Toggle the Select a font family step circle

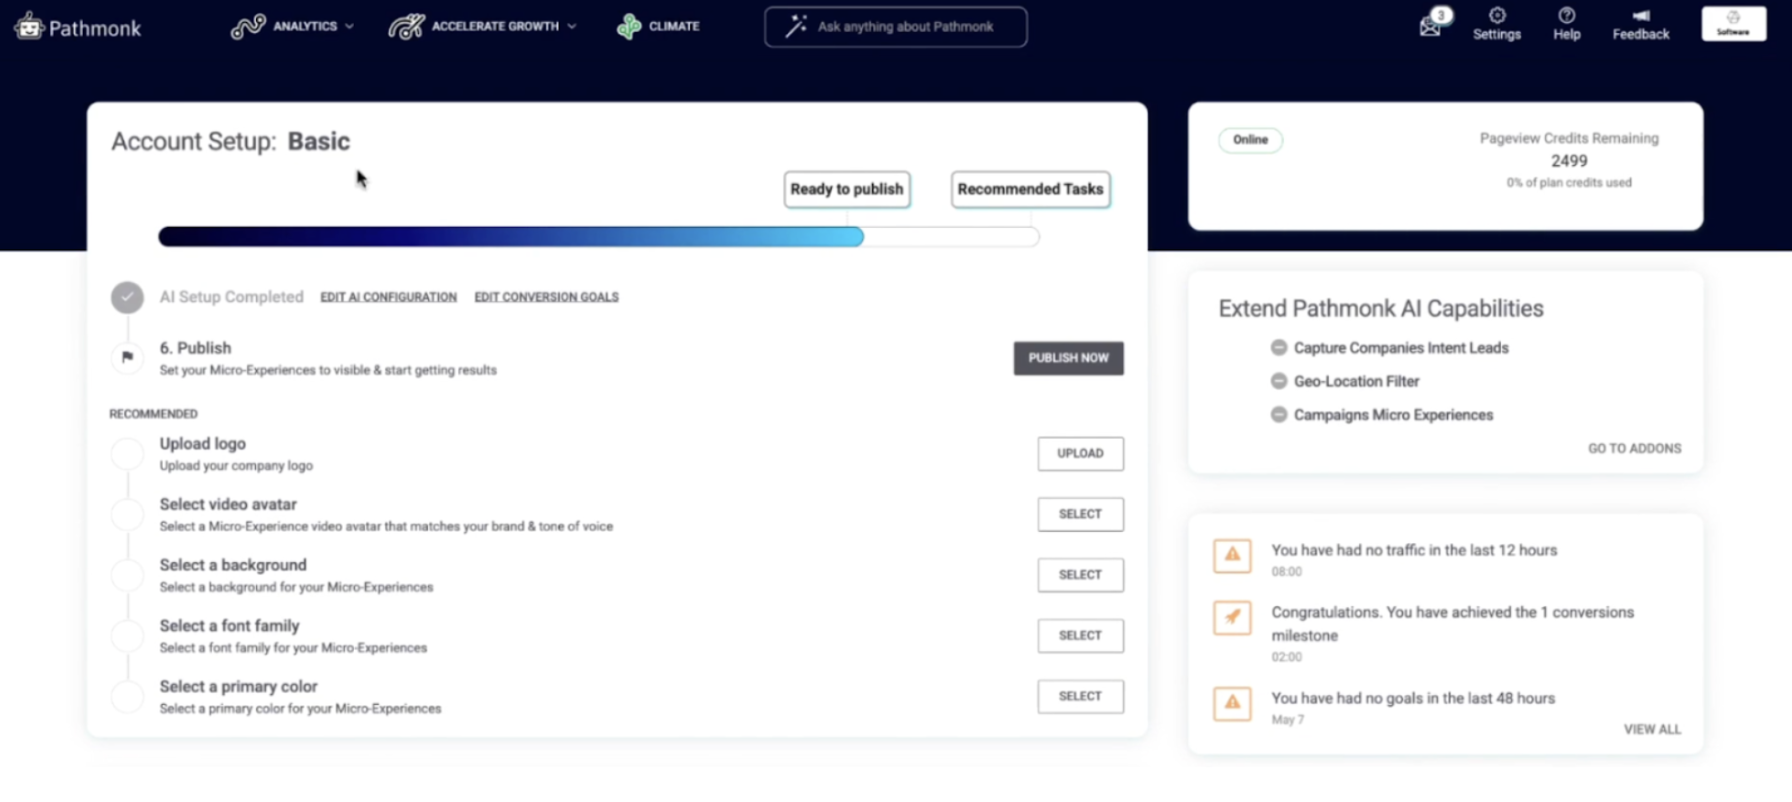tap(127, 636)
